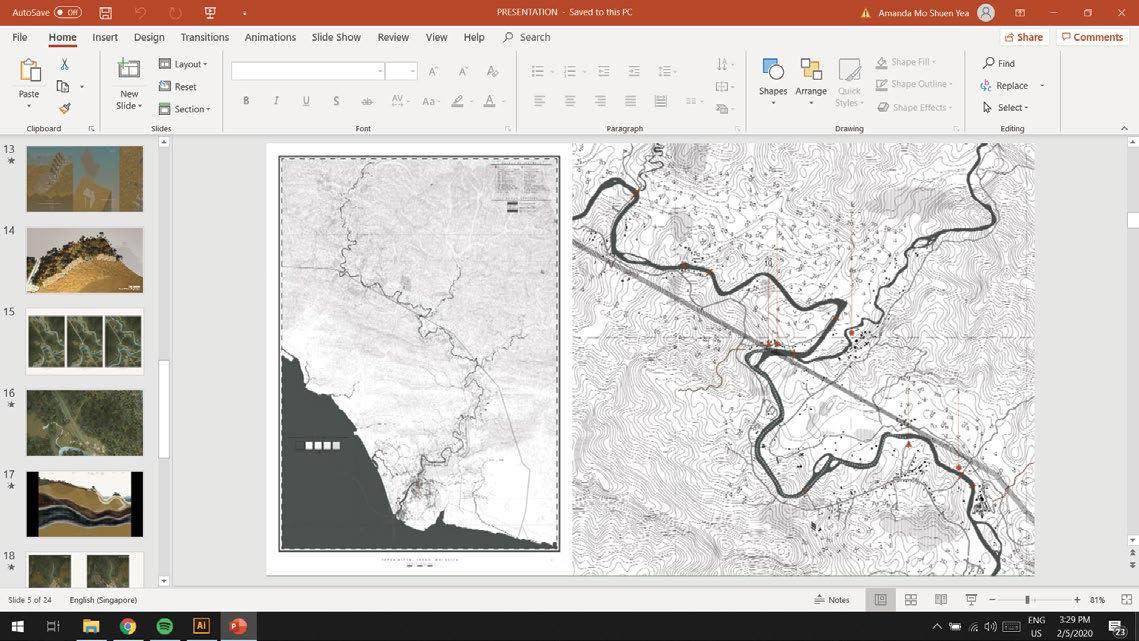This screenshot has width=1139, height=641.
Task: Click the Clear All Formatting icon
Action: 493,71
